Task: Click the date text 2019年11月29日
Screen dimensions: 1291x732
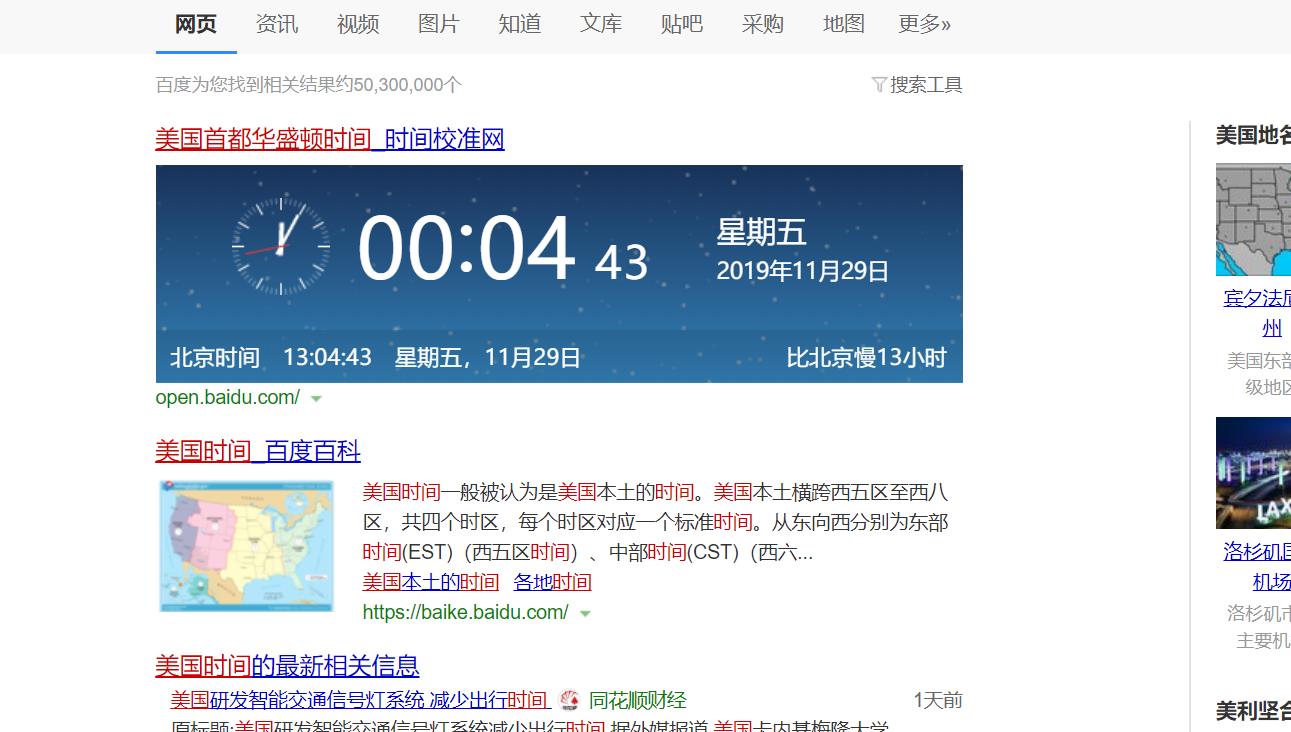Action: 802,271
